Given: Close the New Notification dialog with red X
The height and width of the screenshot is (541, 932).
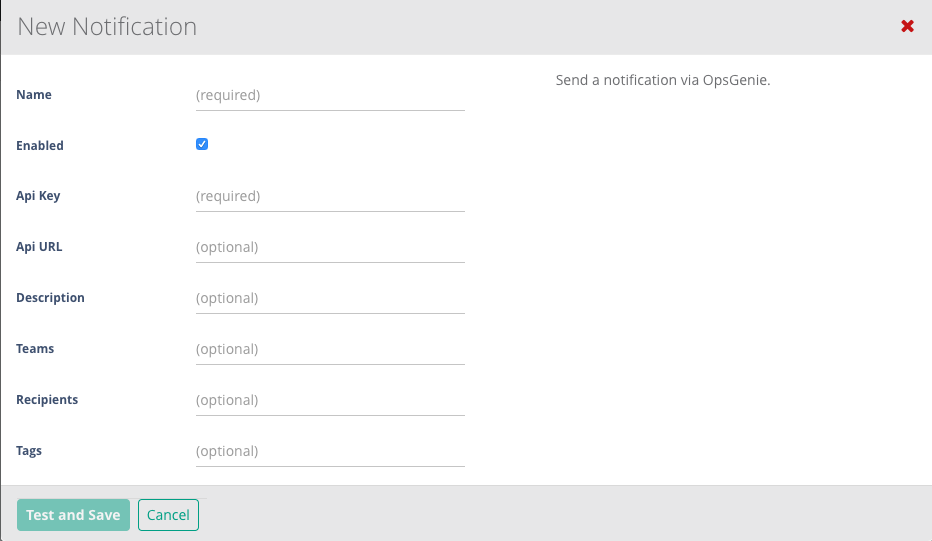Looking at the screenshot, I should 907,26.
